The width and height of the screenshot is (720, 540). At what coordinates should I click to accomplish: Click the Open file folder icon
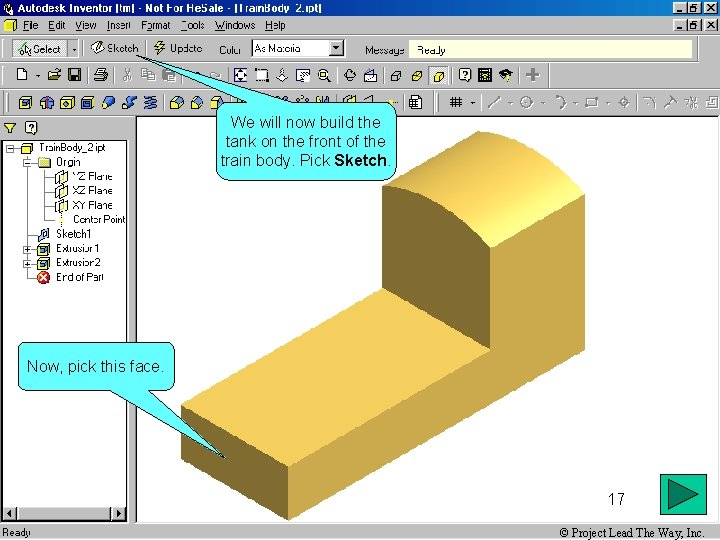coord(55,74)
